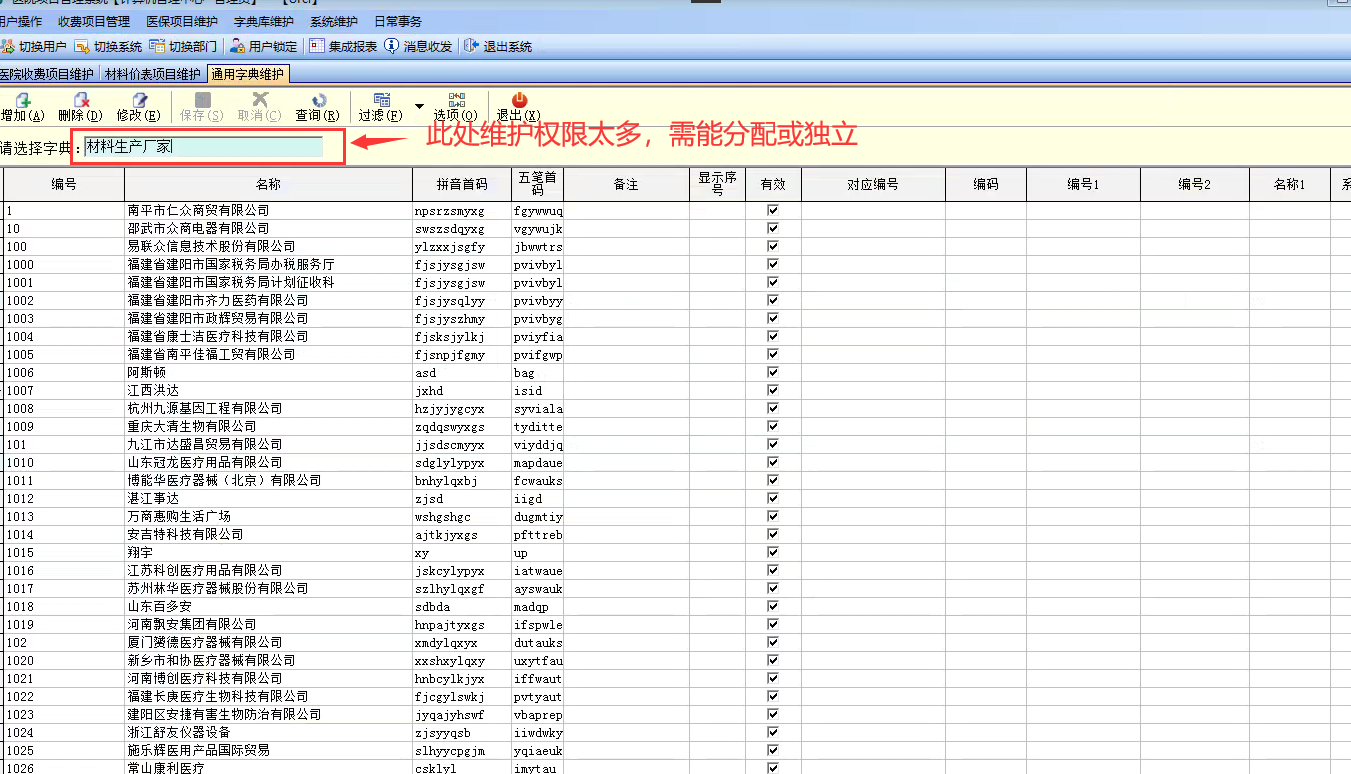Switch to the 材料价表项目维护 tab
The height and width of the screenshot is (774, 1351).
pos(153,74)
